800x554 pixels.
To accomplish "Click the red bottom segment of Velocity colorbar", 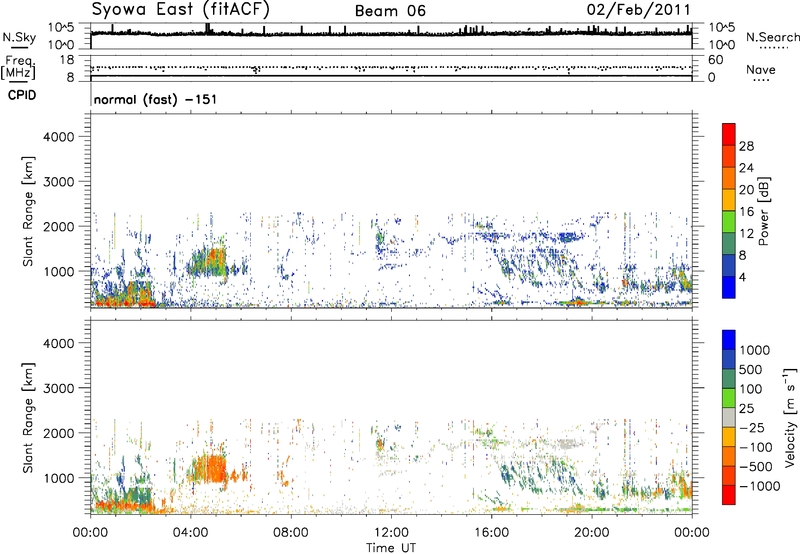I will [729, 495].
